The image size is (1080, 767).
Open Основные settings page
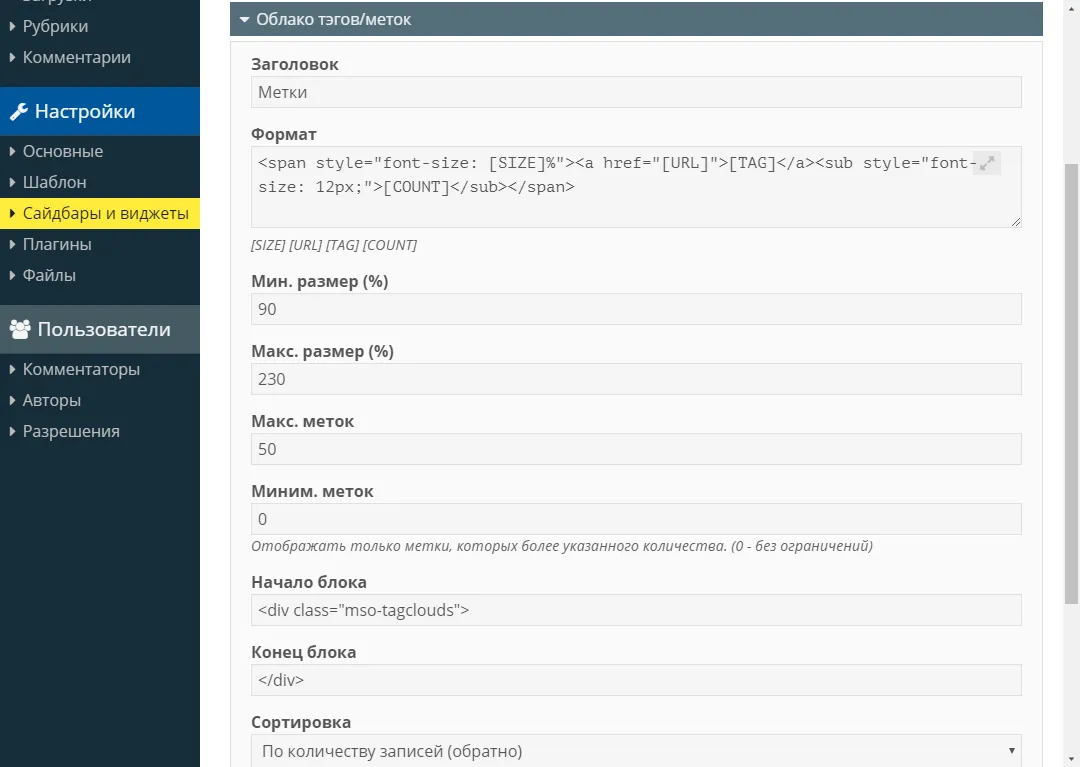[x=62, y=151]
